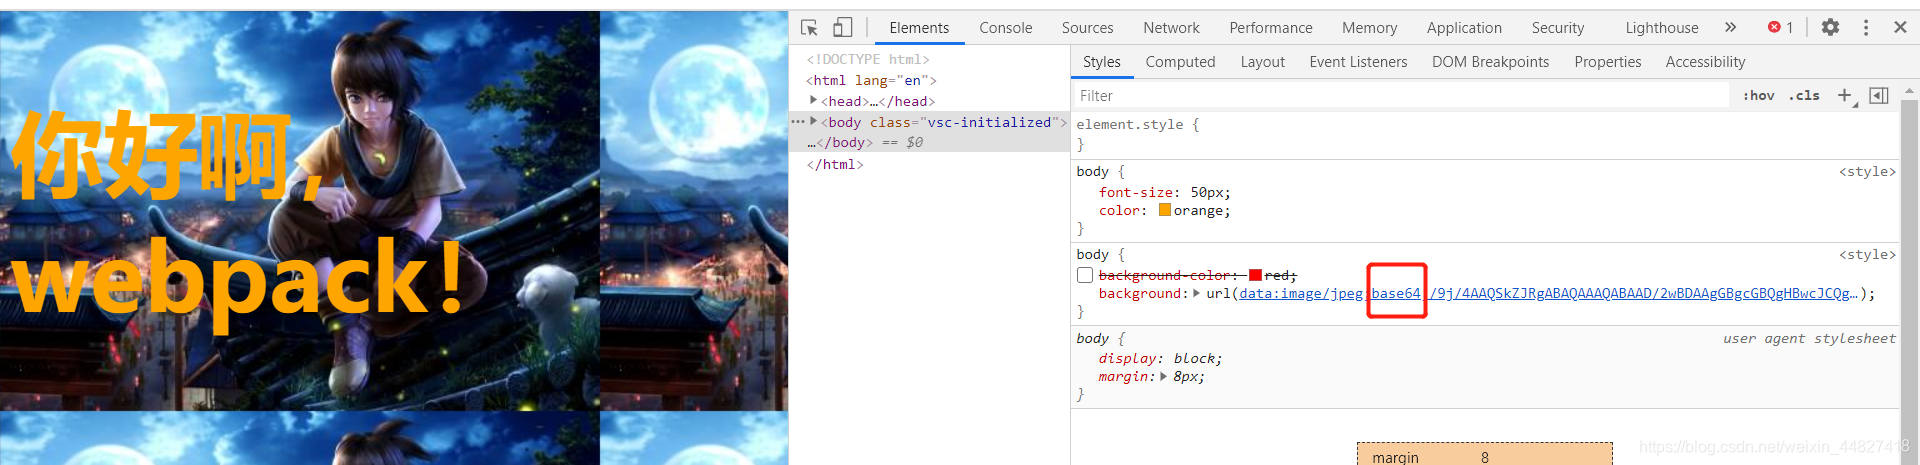The height and width of the screenshot is (465, 1920).
Task: Enable the background-color red checkbox
Action: pos(1085,275)
